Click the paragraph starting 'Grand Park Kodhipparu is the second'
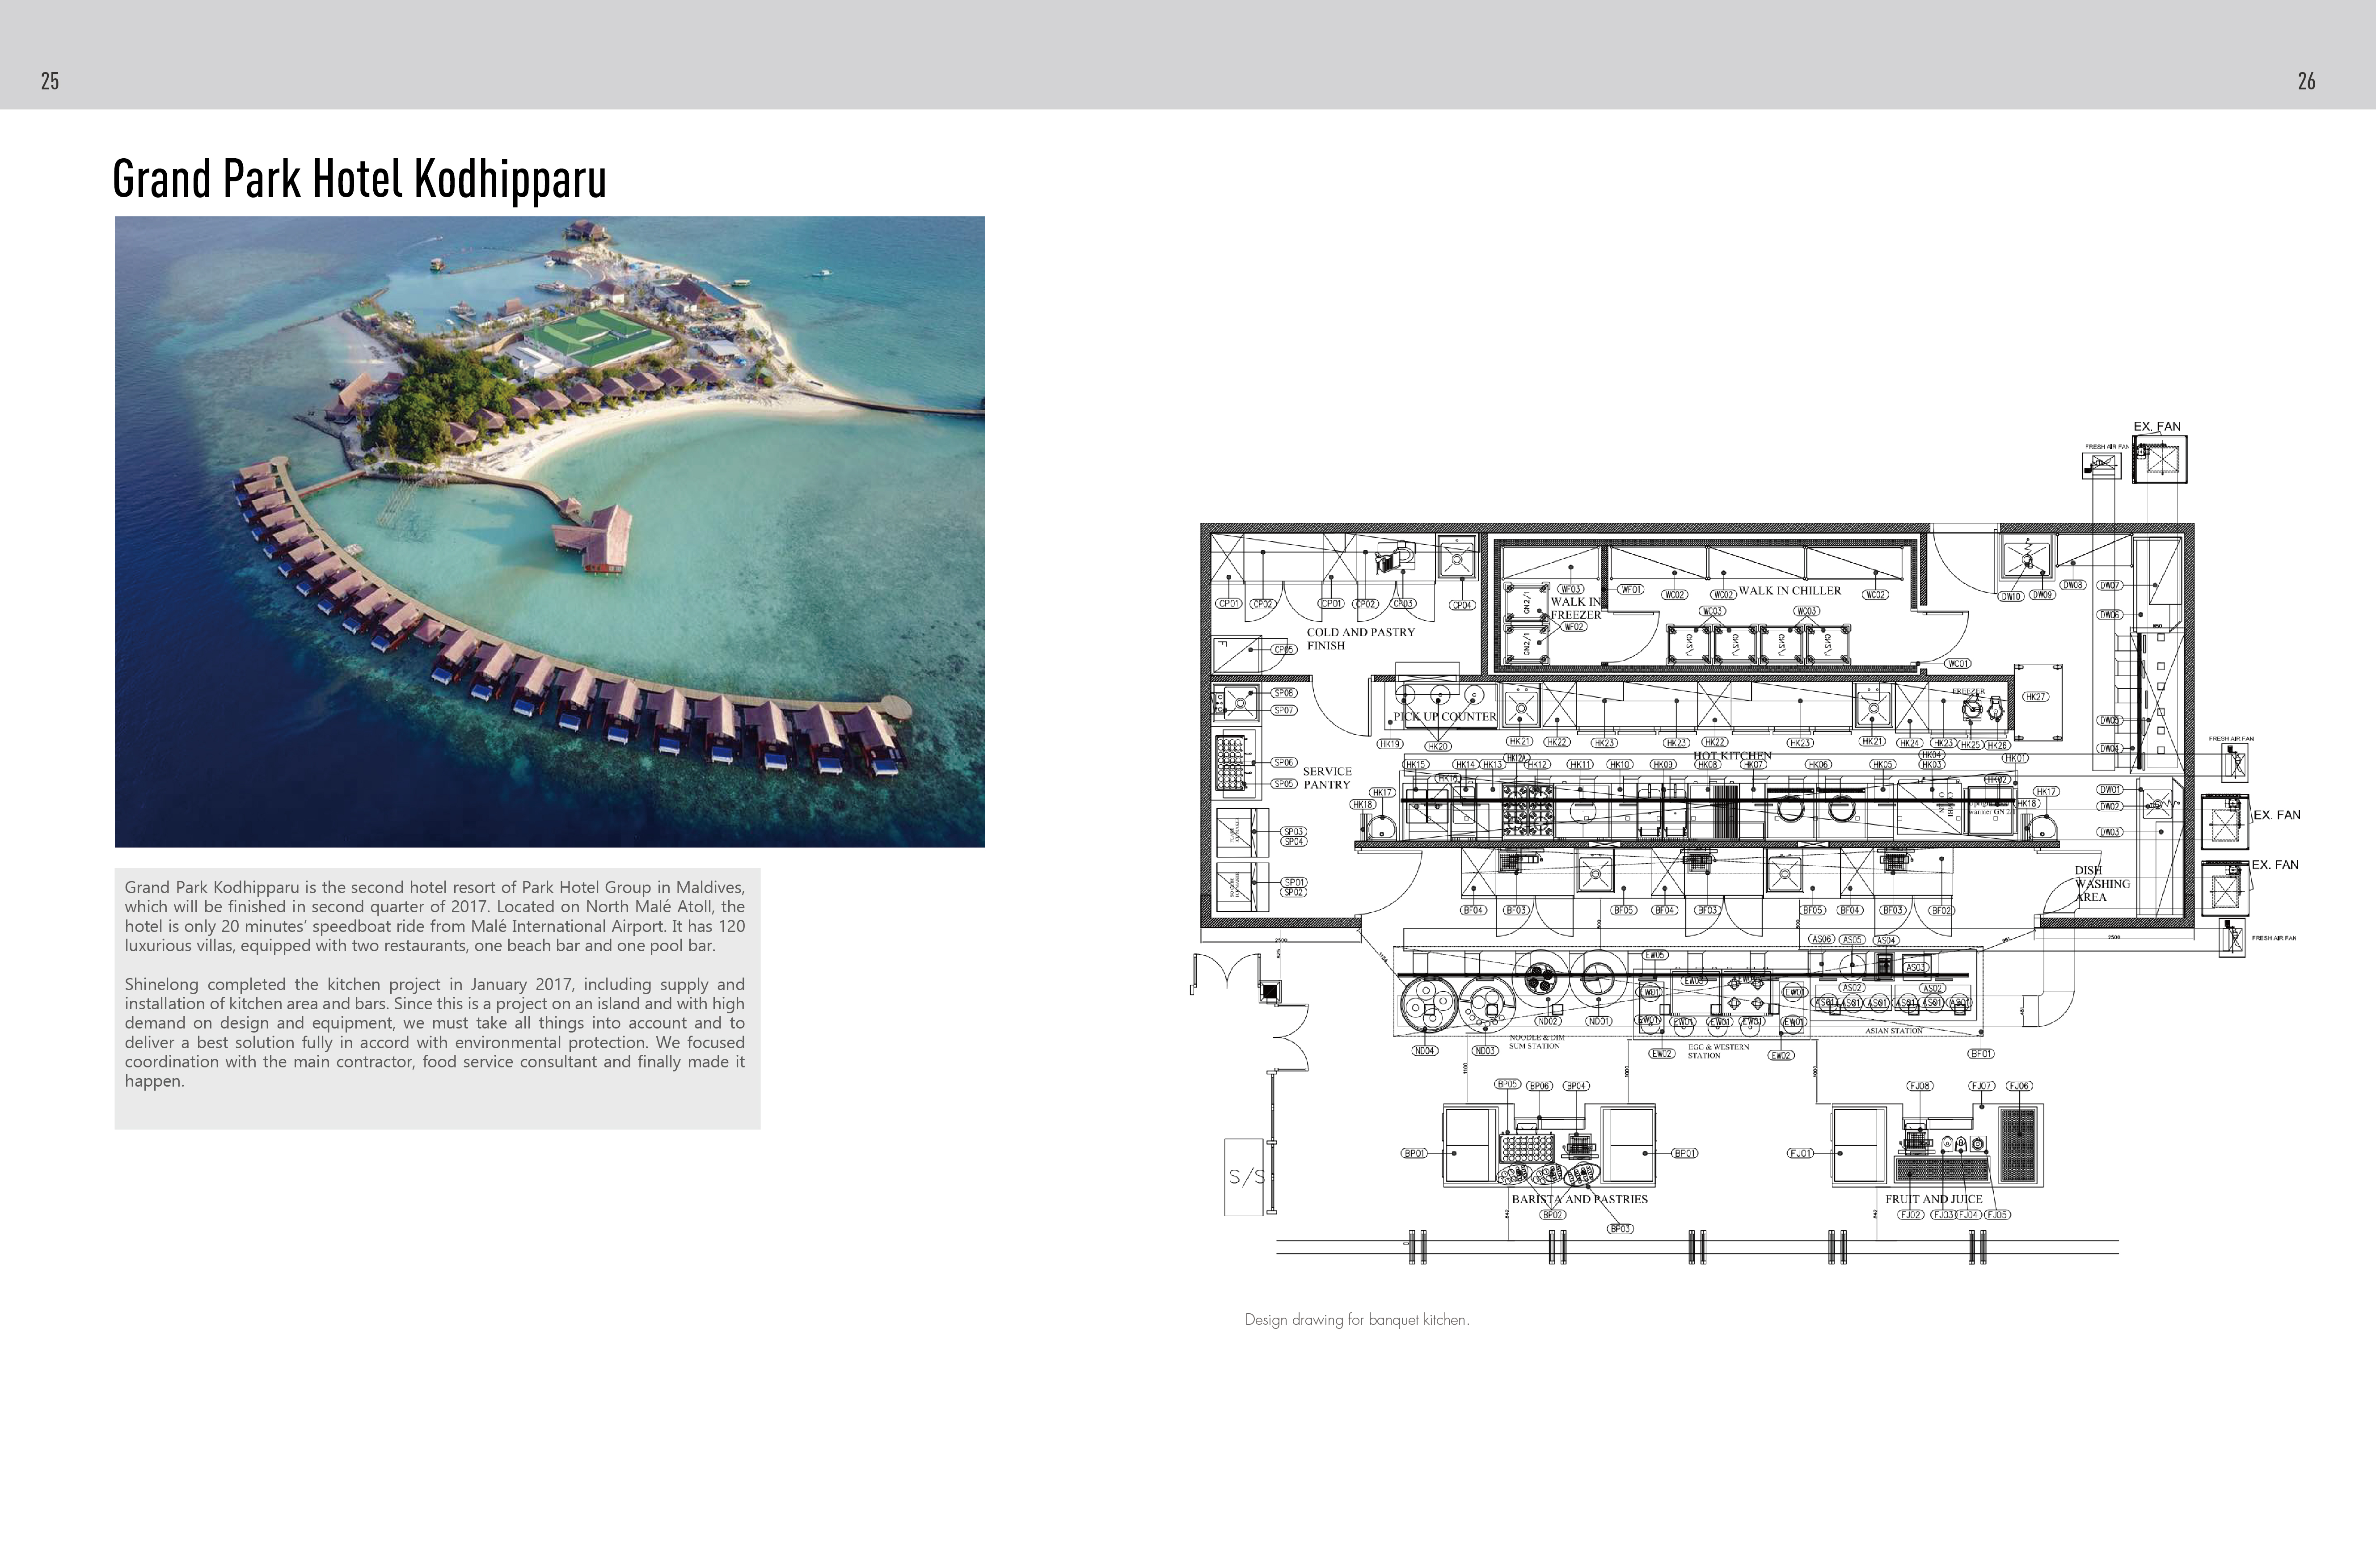 click(434, 916)
